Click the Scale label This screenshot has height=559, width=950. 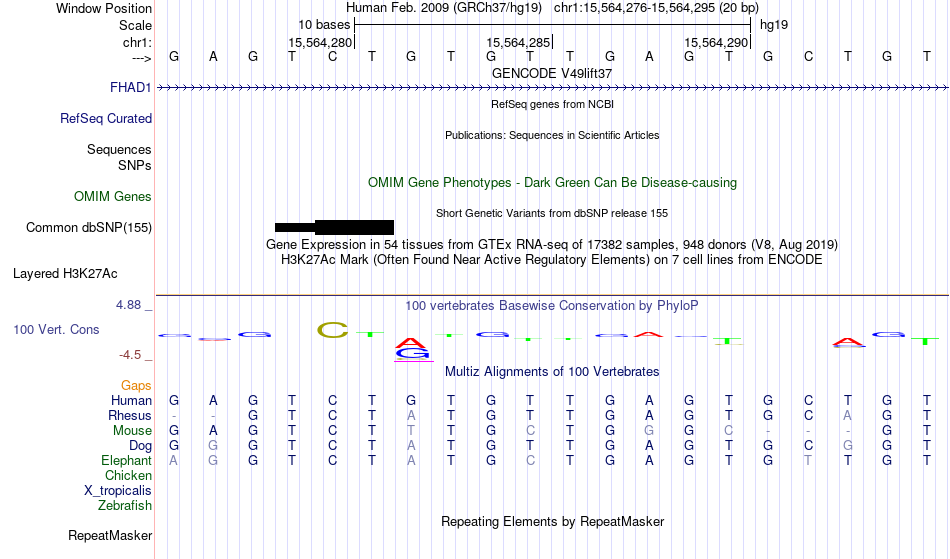135,25
